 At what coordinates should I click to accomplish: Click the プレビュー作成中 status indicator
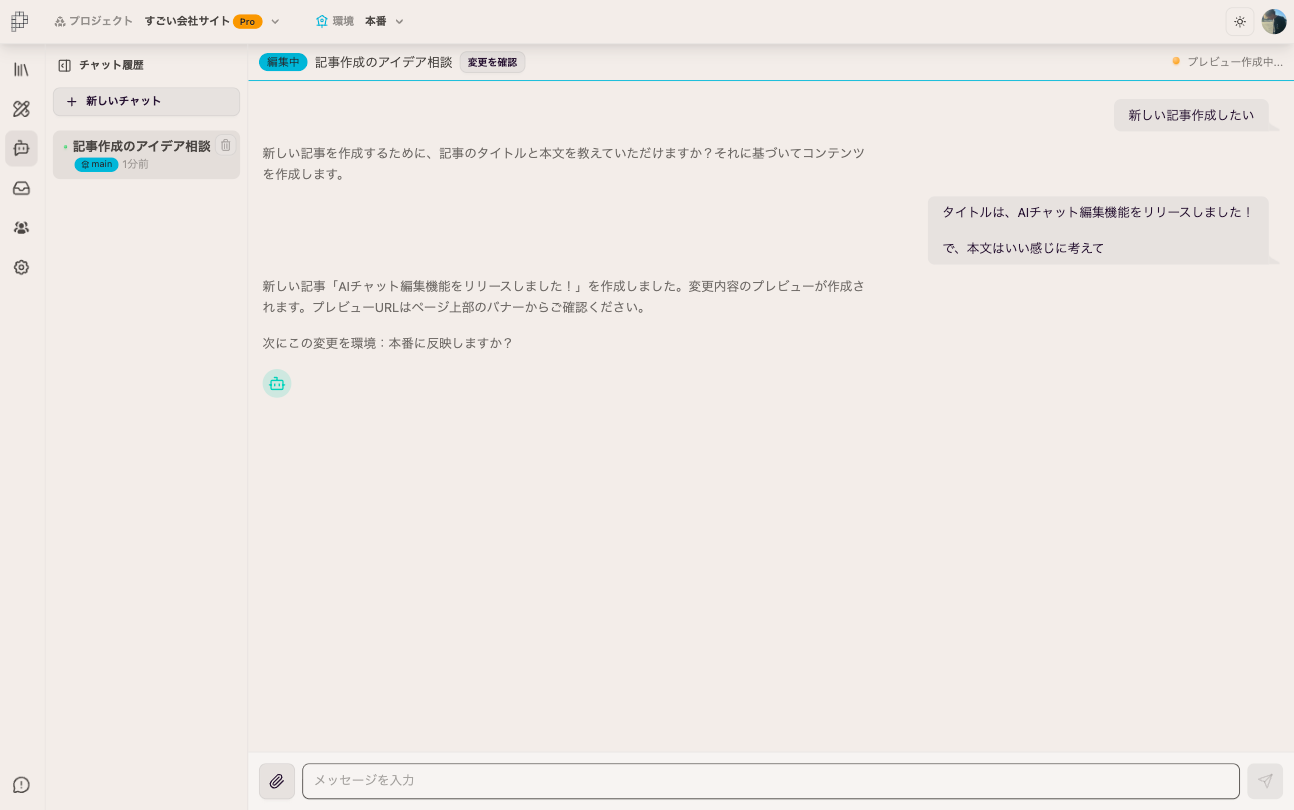tap(1227, 62)
